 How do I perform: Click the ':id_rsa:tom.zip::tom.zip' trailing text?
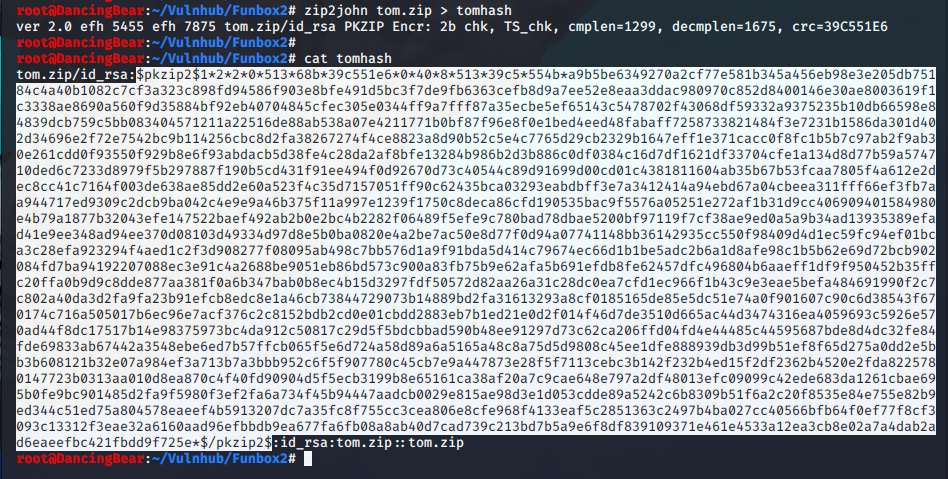[x=368, y=443]
